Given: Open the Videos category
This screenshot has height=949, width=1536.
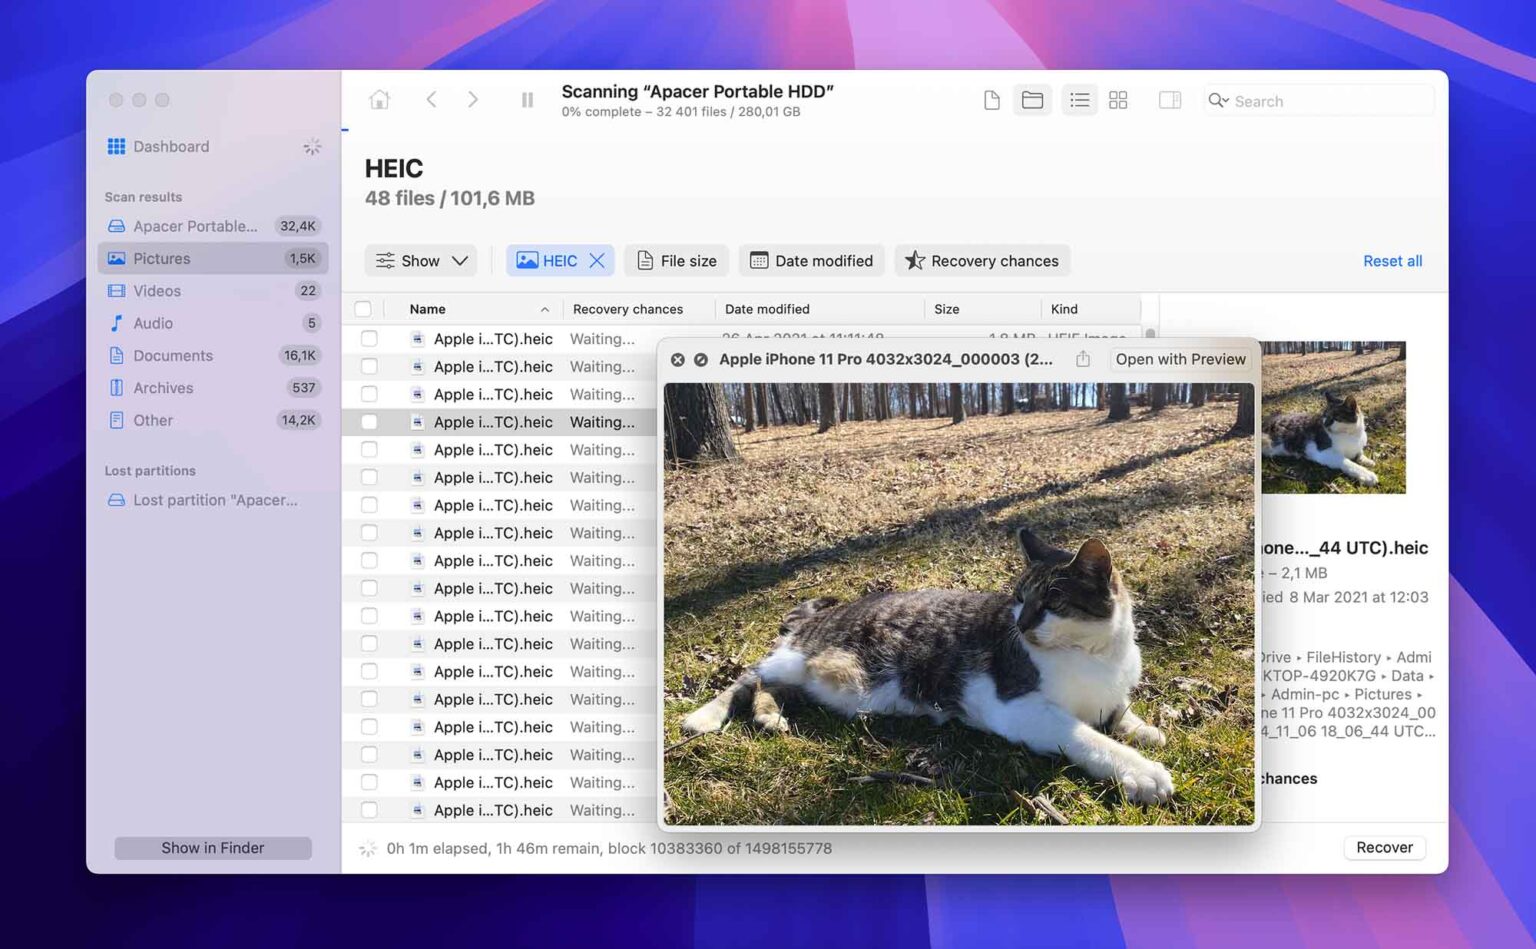Looking at the screenshot, I should [213, 291].
